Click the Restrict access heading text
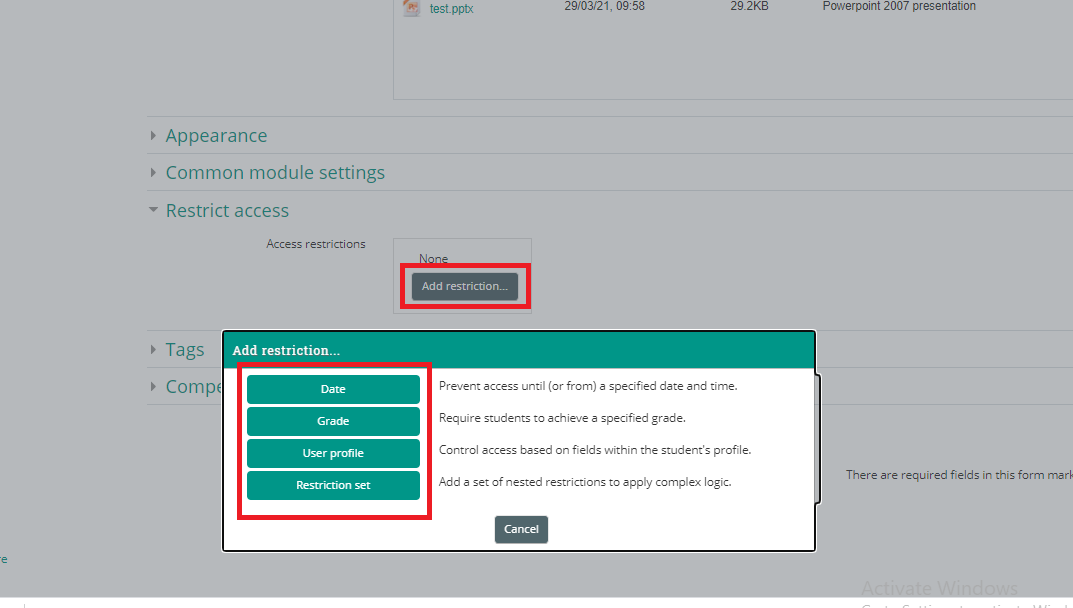1073x608 pixels. coord(227,211)
